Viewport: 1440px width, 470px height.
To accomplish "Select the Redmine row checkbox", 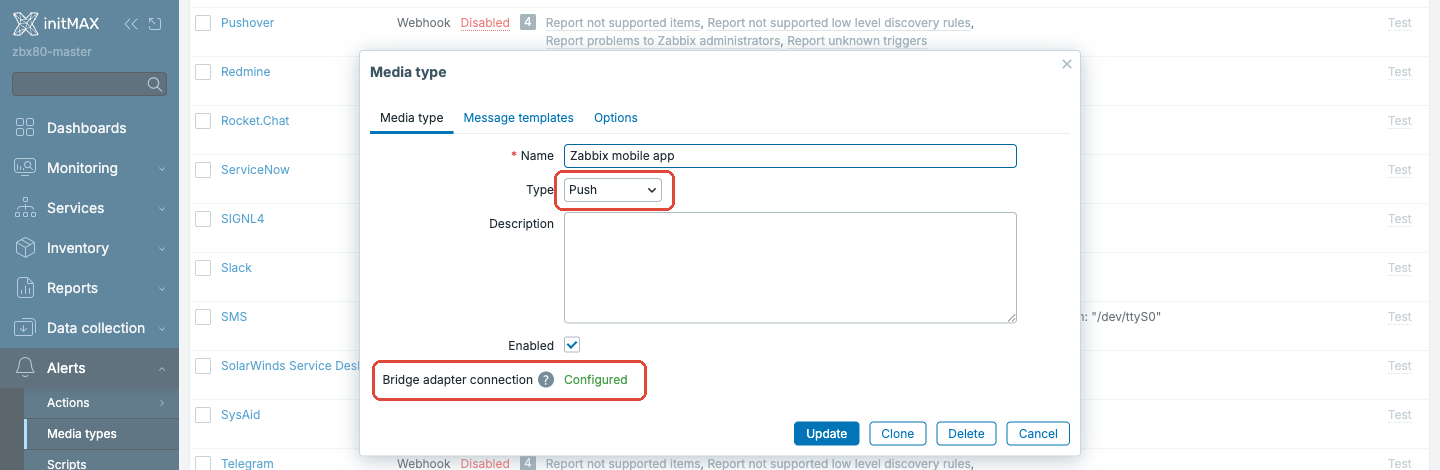I will tap(203, 72).
